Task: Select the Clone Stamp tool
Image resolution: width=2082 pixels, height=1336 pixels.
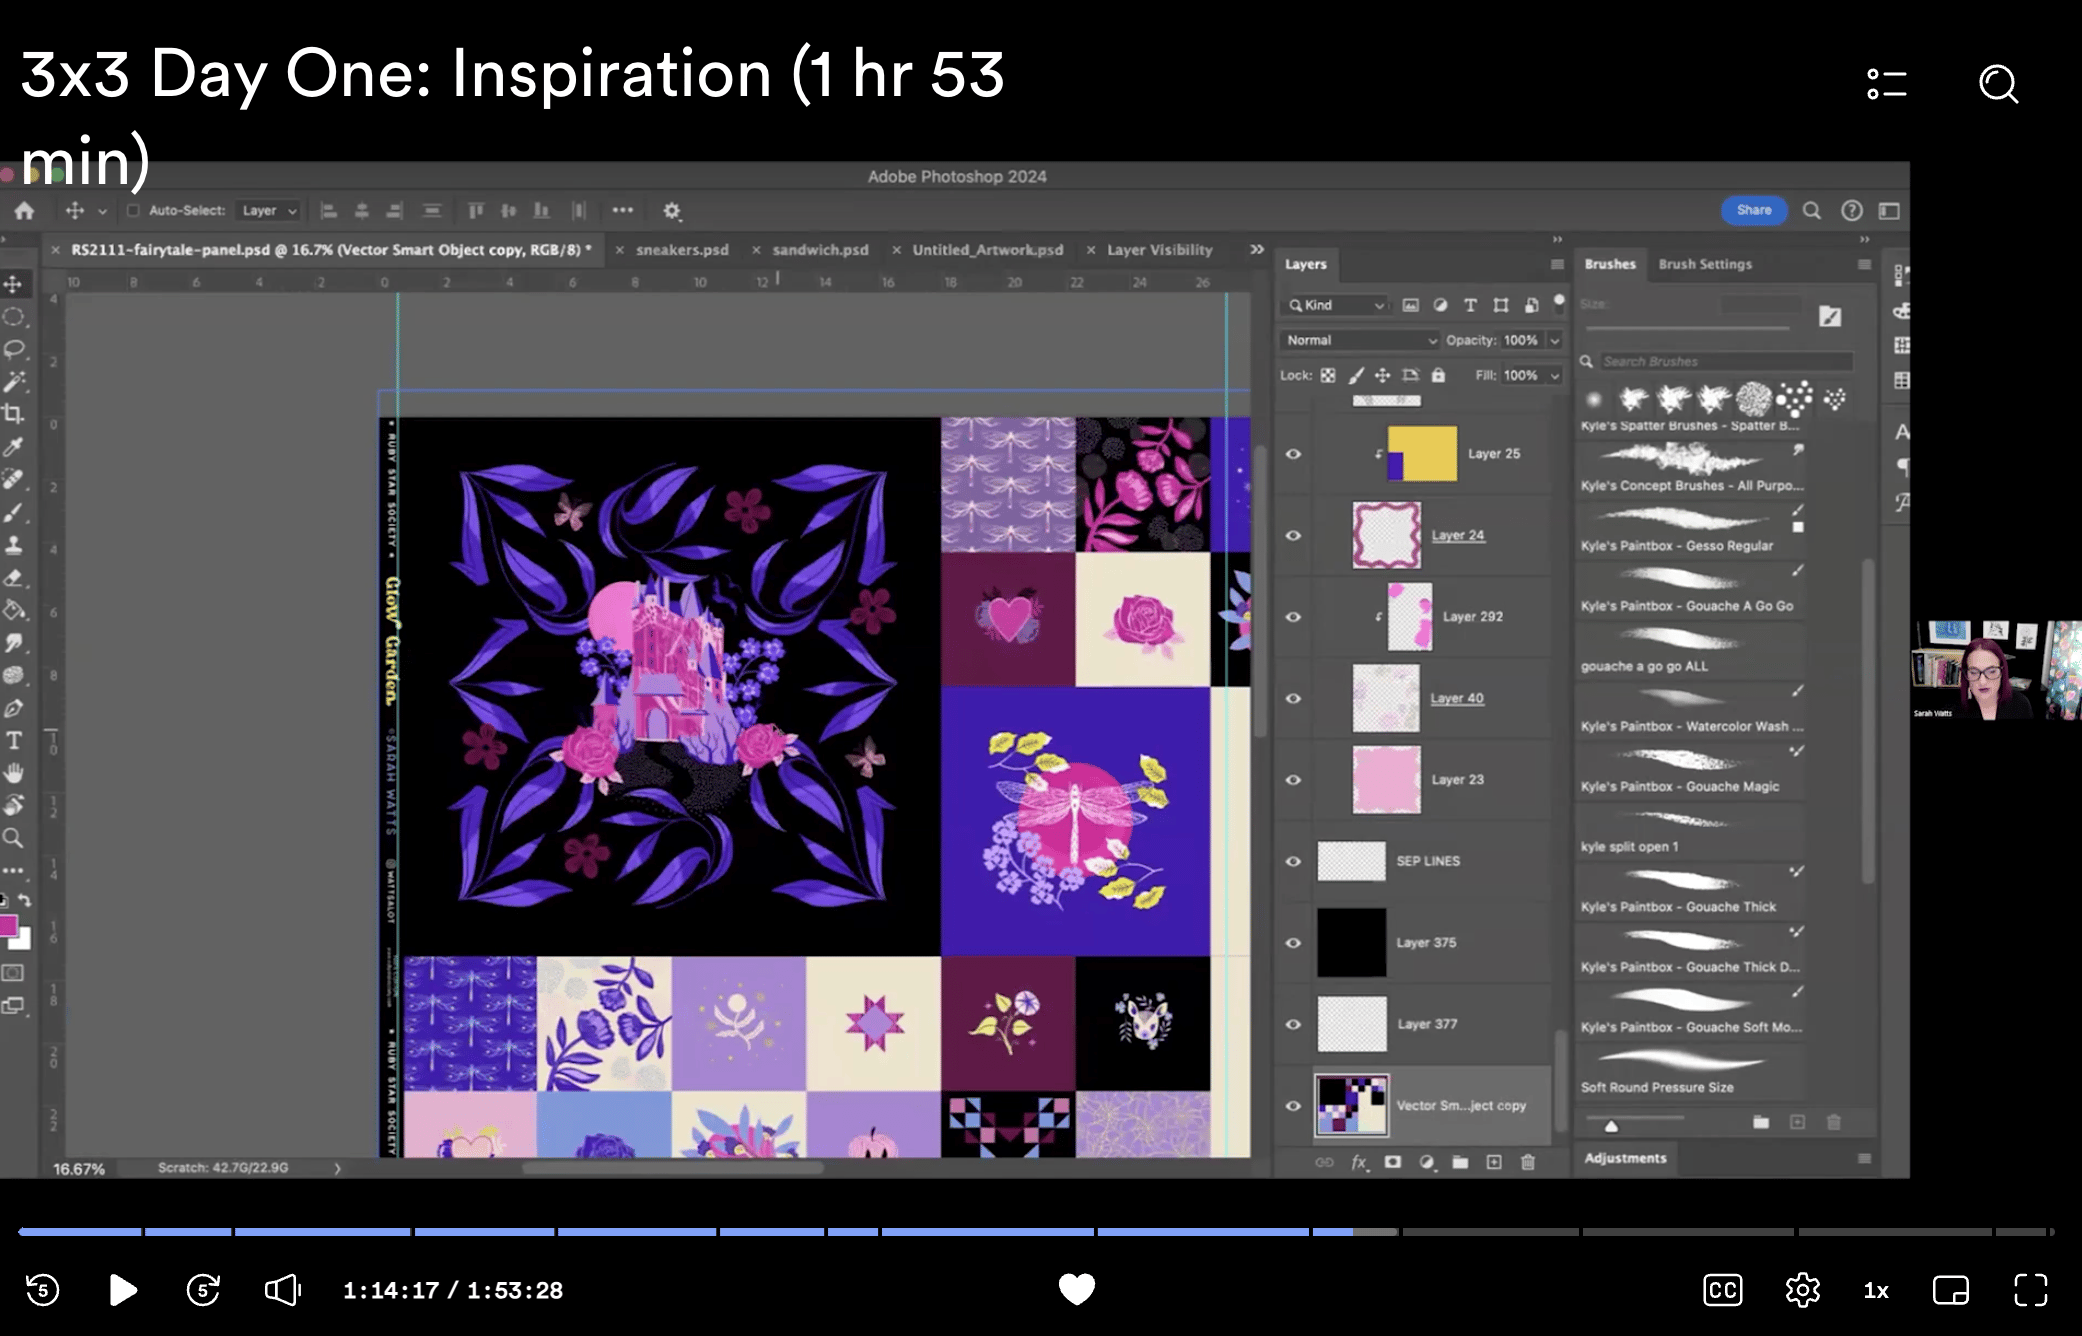Action: [x=13, y=545]
